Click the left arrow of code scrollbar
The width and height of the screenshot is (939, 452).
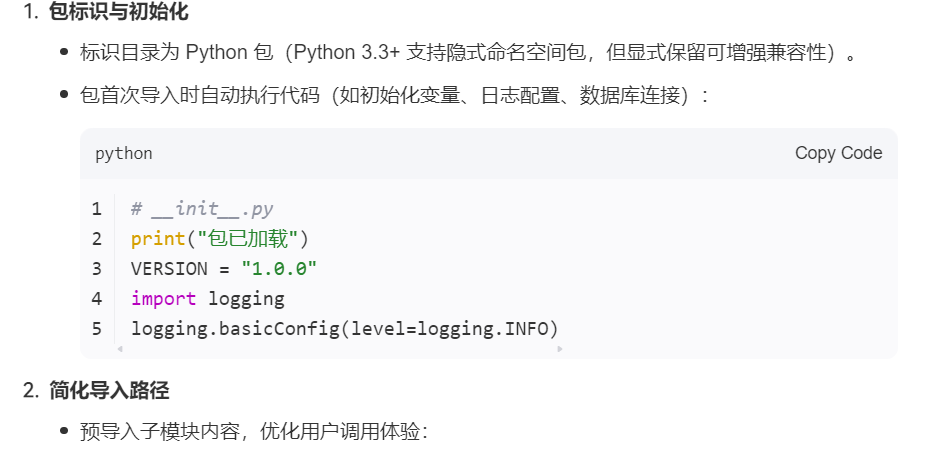[x=120, y=348]
